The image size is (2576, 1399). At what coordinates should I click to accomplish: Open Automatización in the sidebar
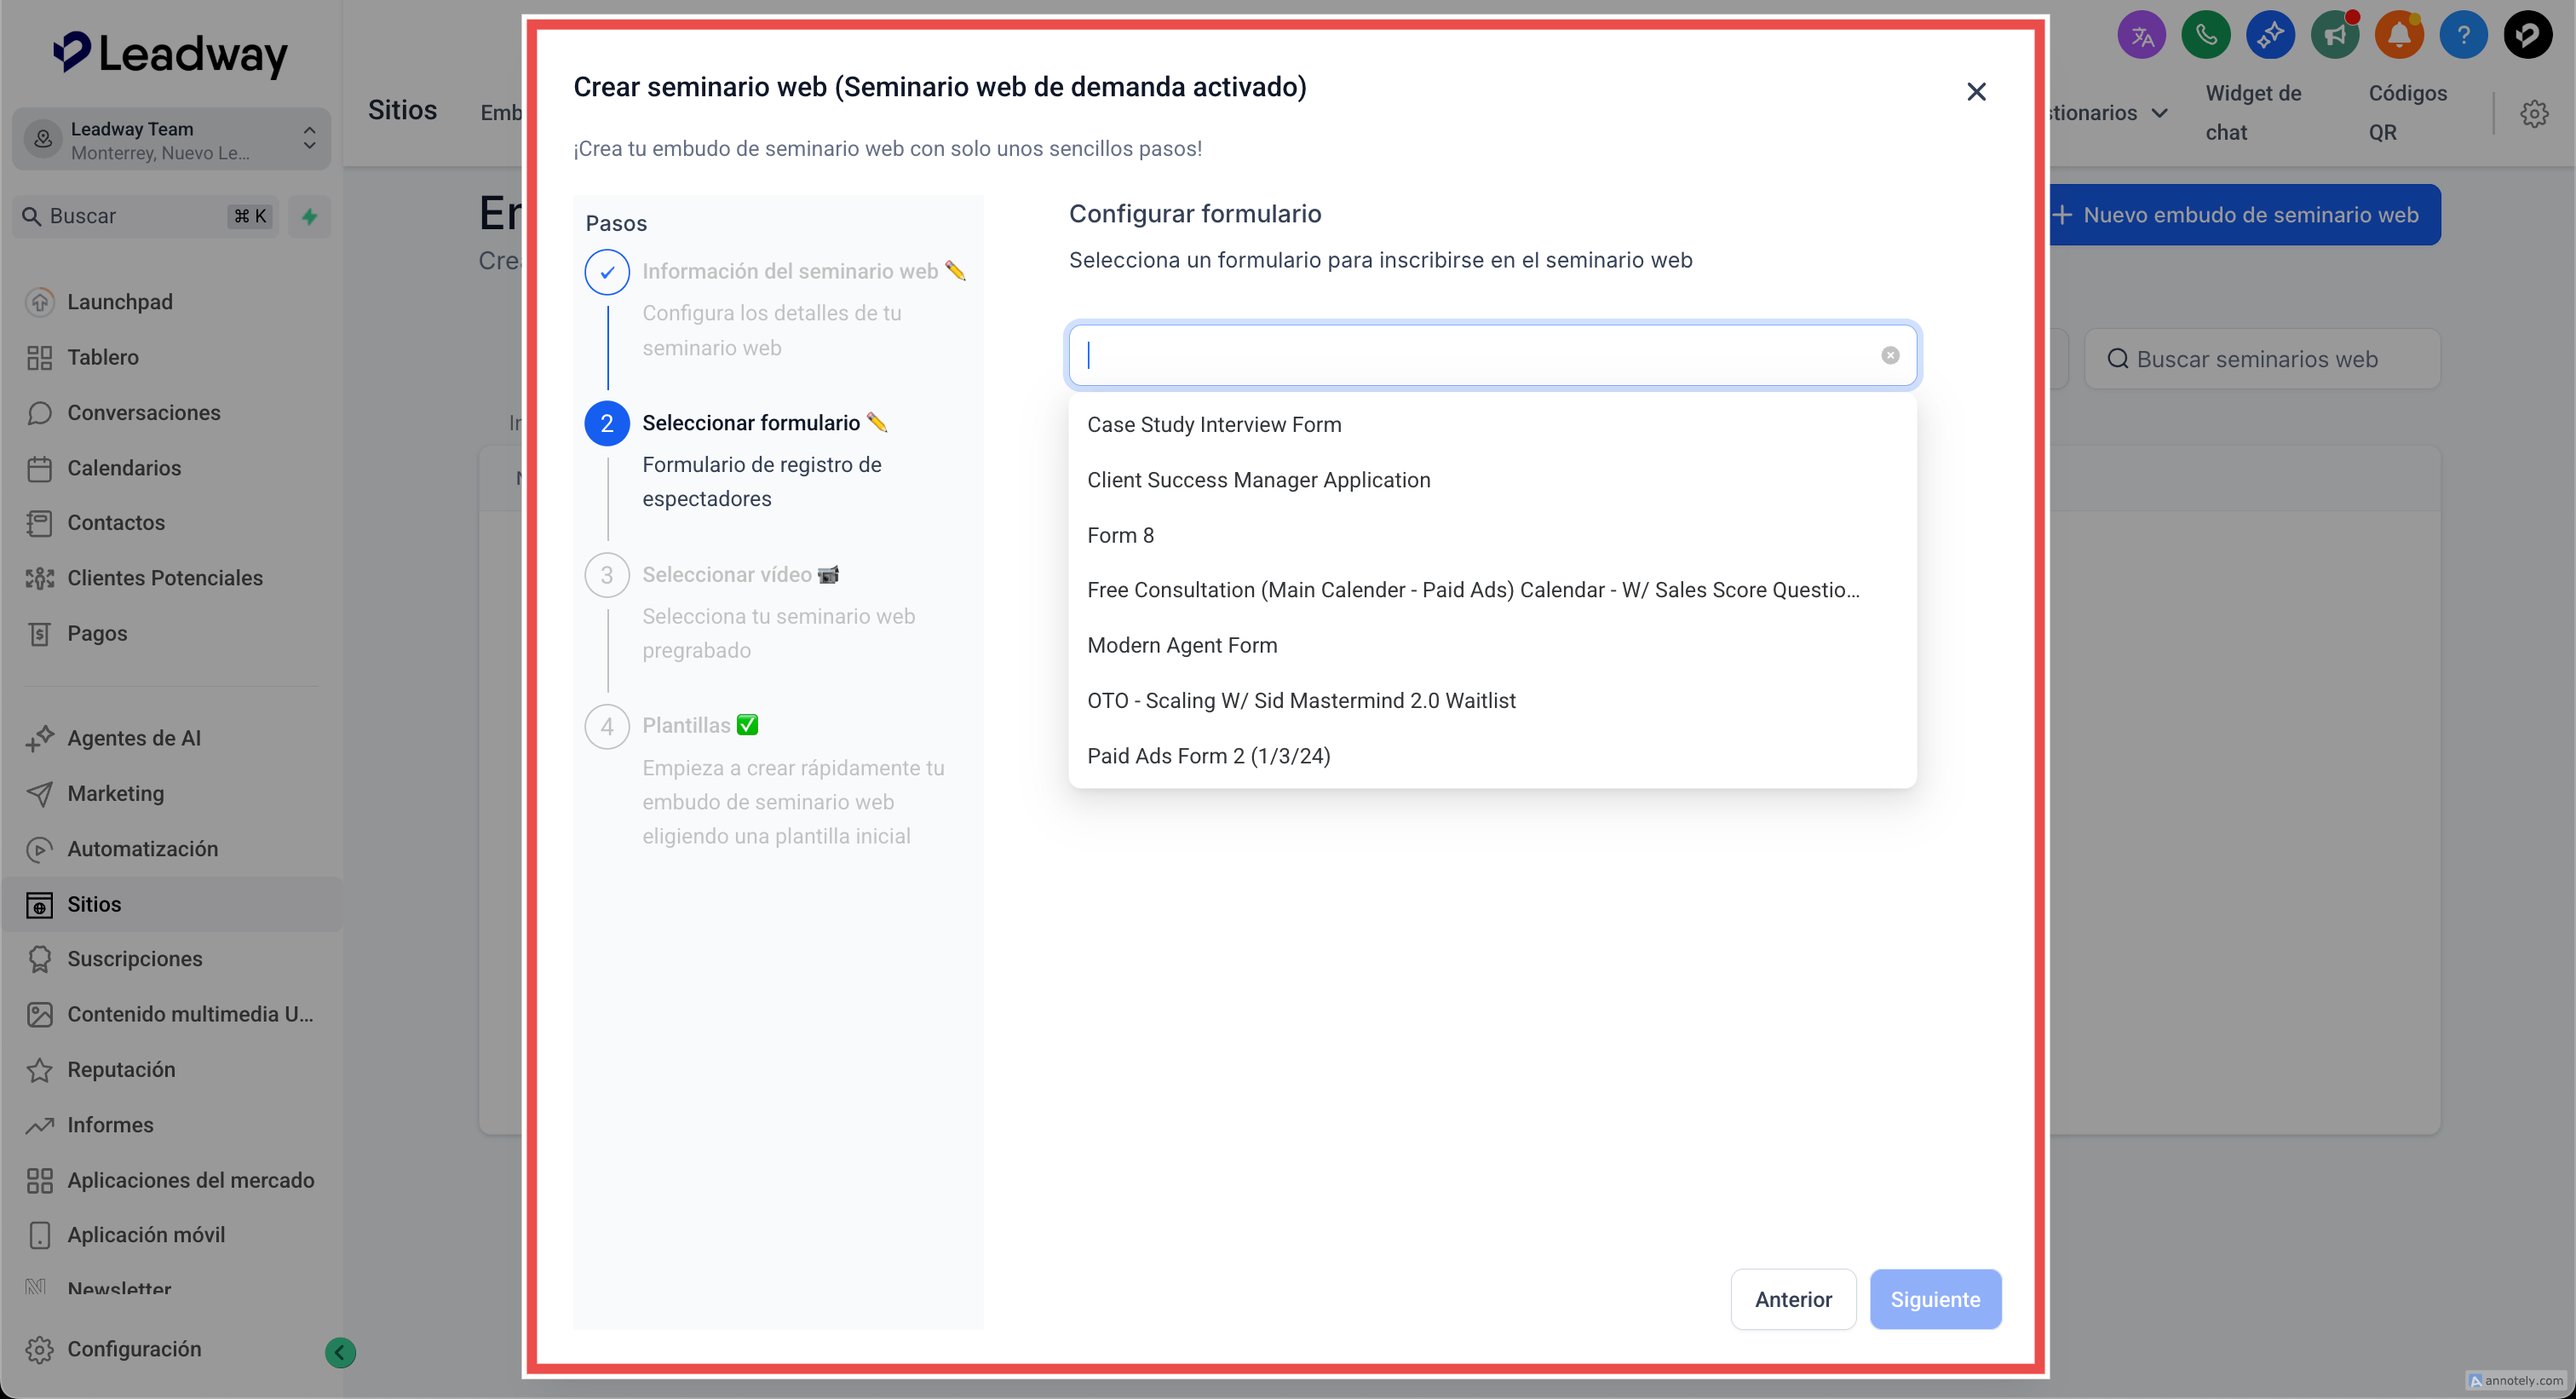pyautogui.click(x=142, y=848)
